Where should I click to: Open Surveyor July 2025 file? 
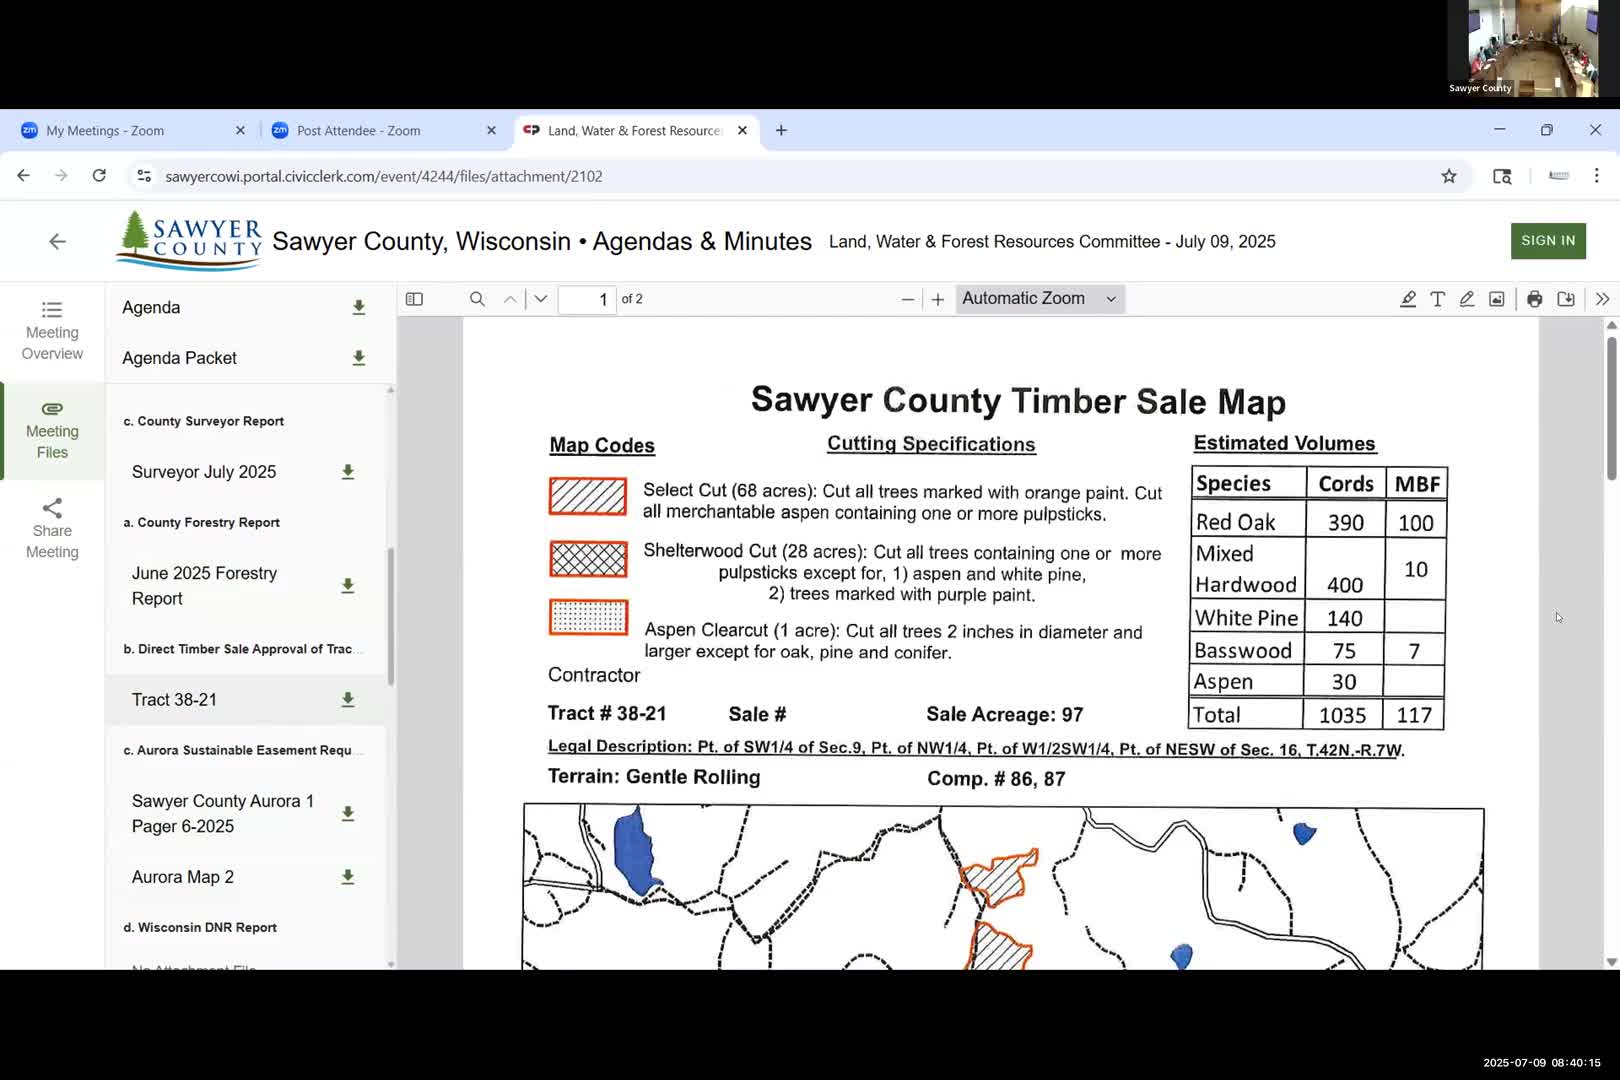pos(204,472)
